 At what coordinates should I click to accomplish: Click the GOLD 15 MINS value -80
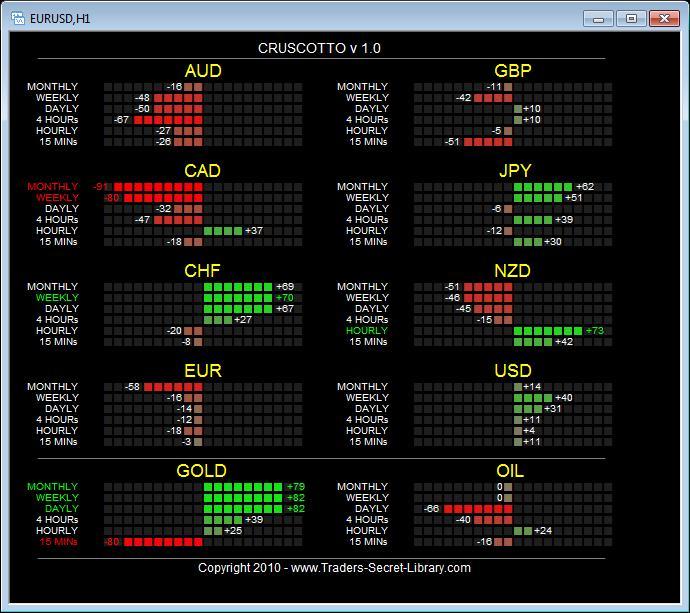click(x=111, y=542)
